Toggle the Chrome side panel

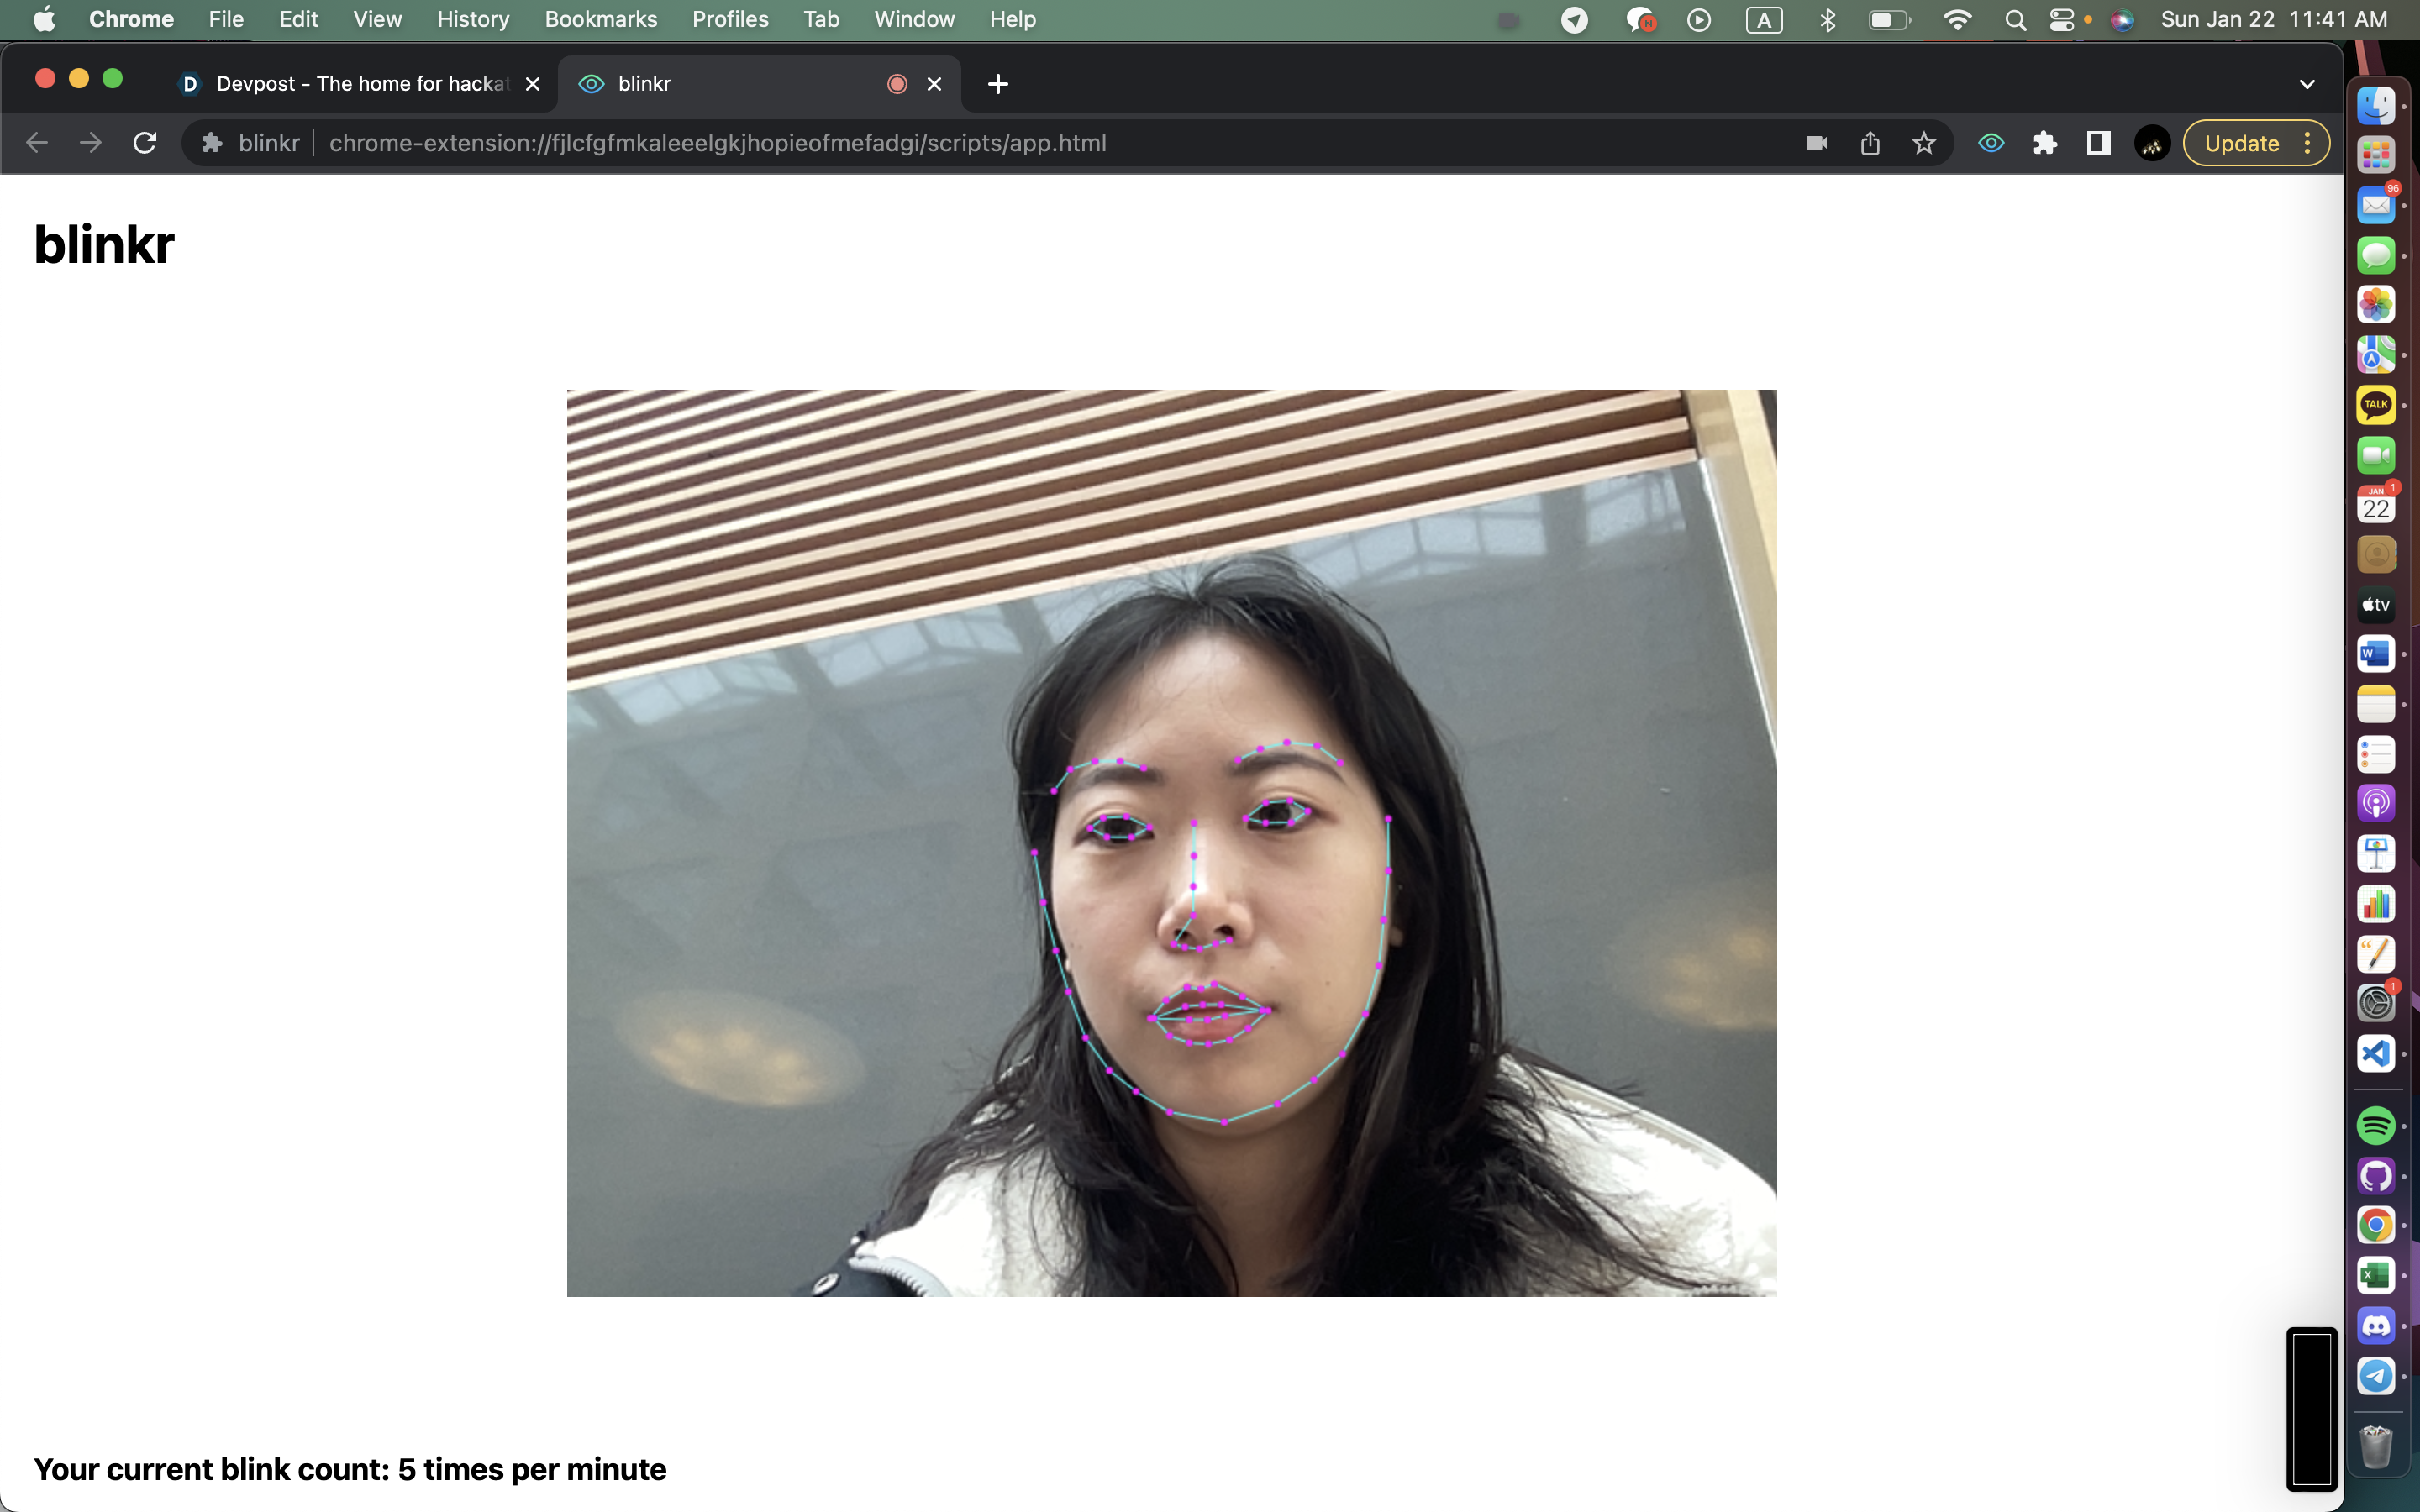pyautogui.click(x=2098, y=143)
